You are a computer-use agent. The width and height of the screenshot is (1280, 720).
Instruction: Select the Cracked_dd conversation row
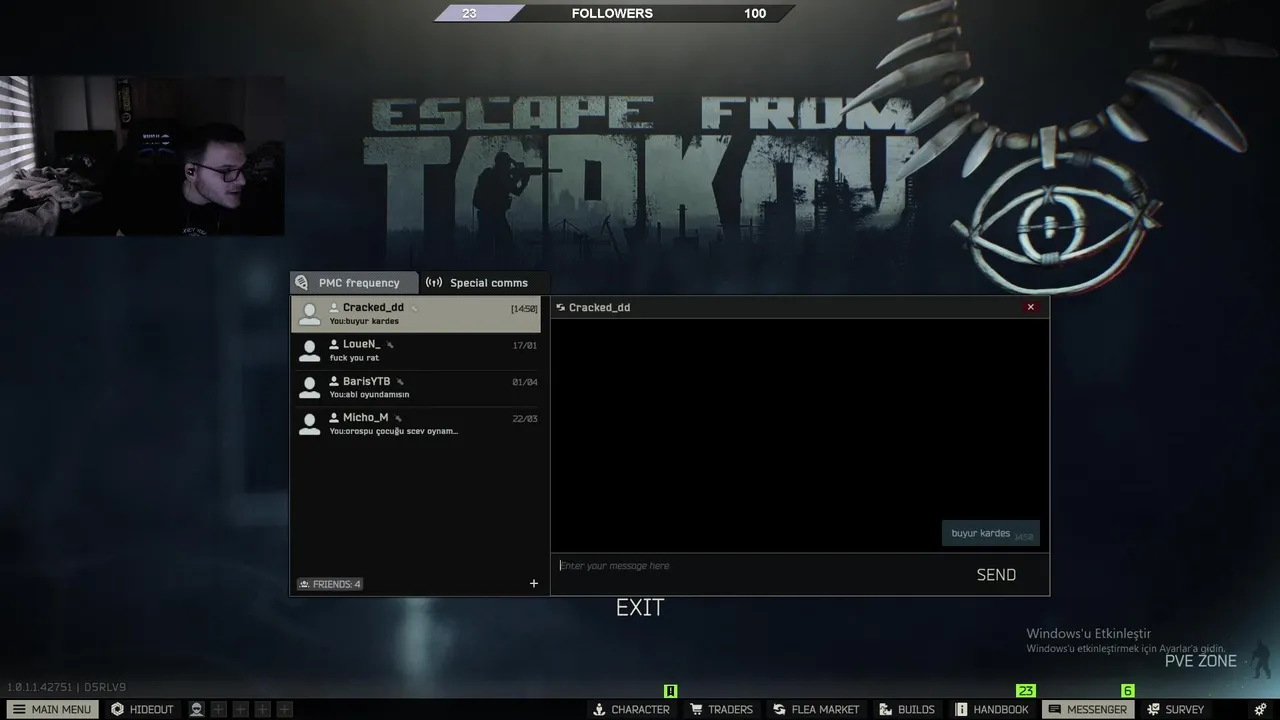click(x=415, y=314)
